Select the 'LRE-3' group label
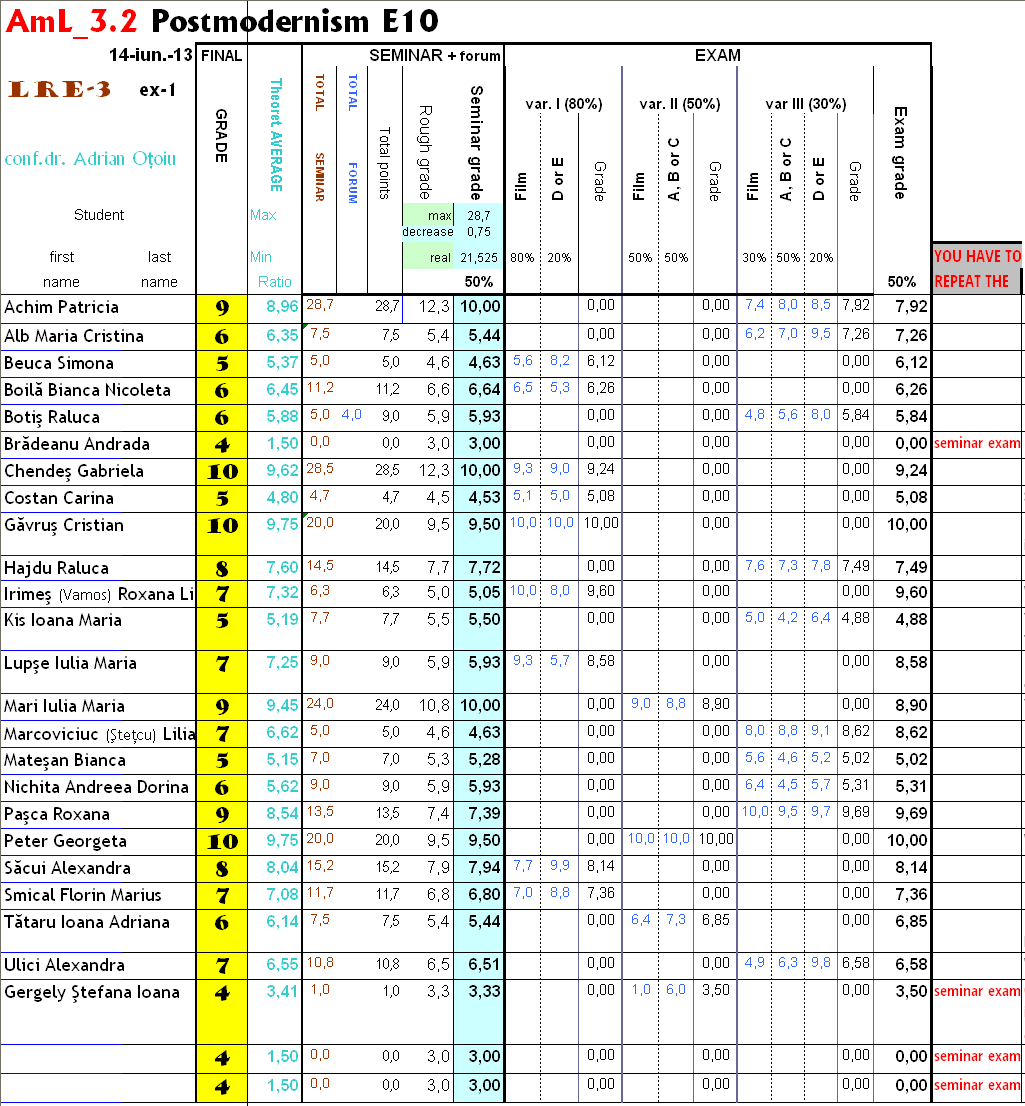The height and width of the screenshot is (1106, 1025). tap(60, 90)
